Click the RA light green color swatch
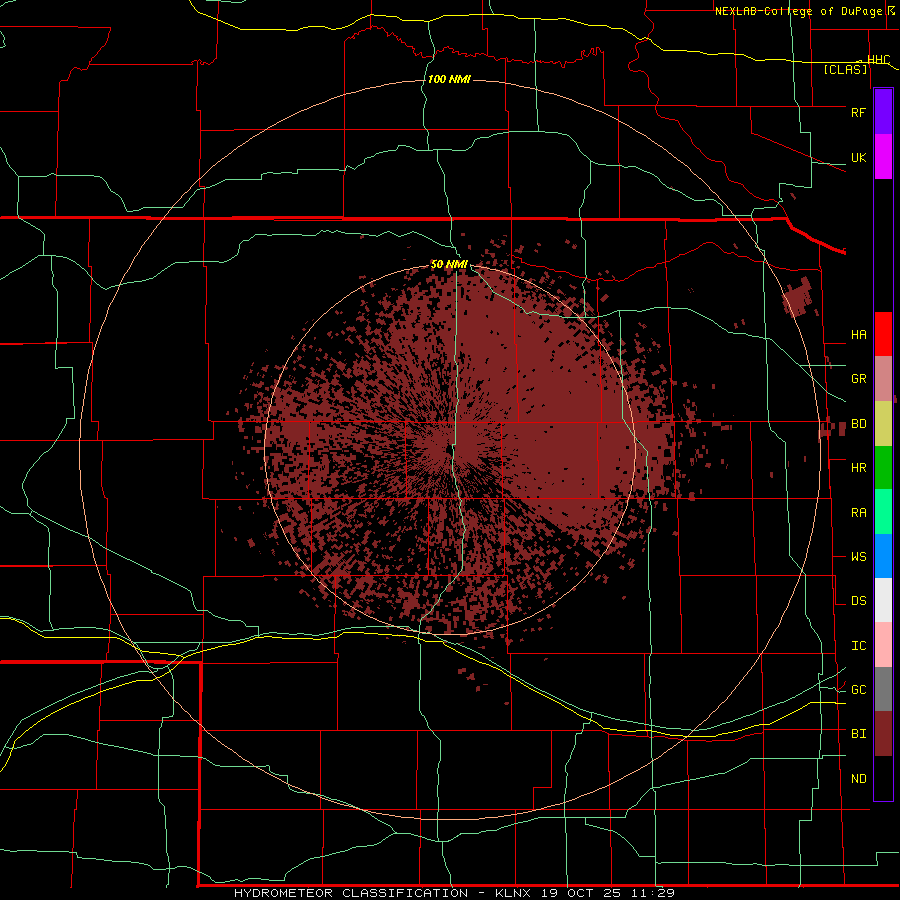This screenshot has width=900, height=900. (x=883, y=512)
